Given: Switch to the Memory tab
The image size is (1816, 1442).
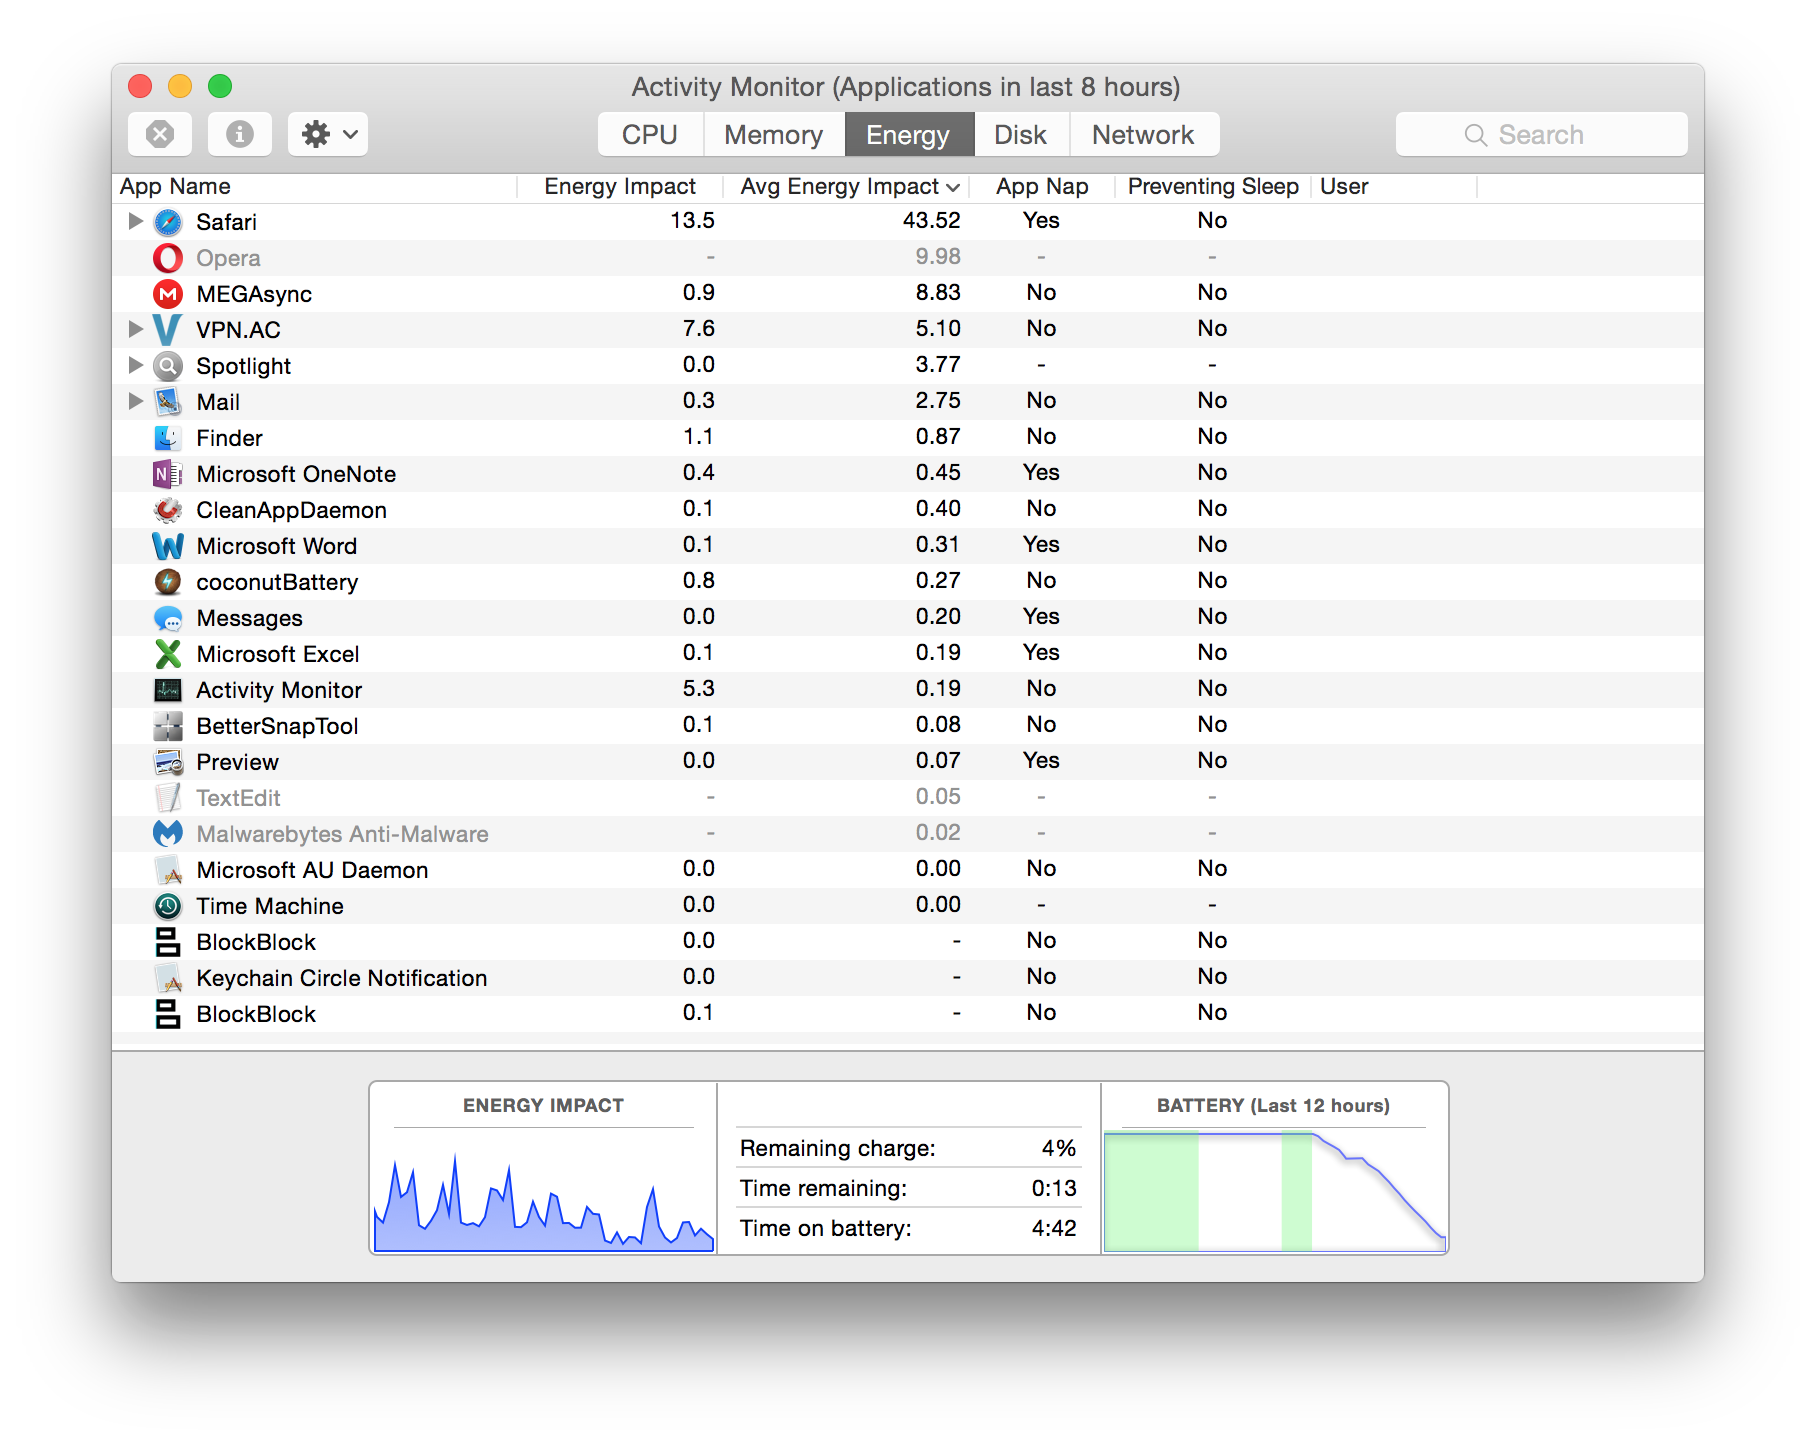Looking at the screenshot, I should [x=774, y=134].
